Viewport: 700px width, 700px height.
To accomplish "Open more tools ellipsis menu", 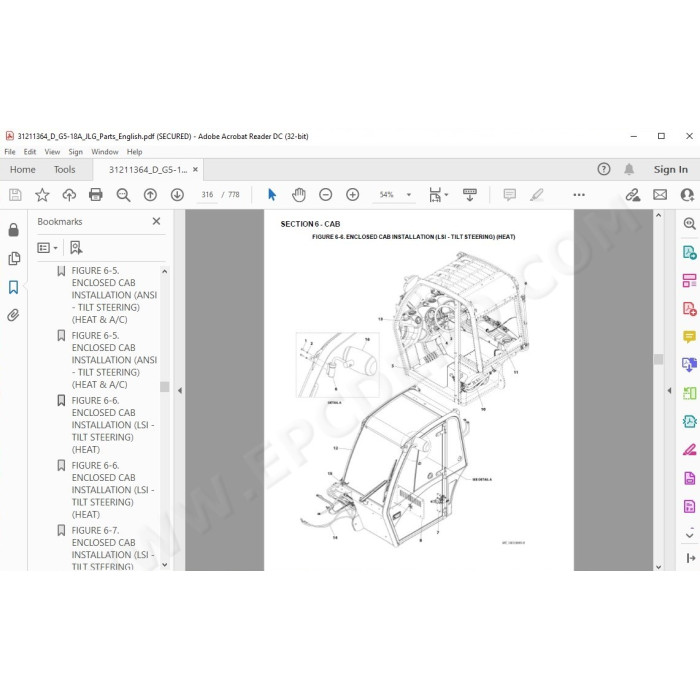I will pyautogui.click(x=579, y=195).
